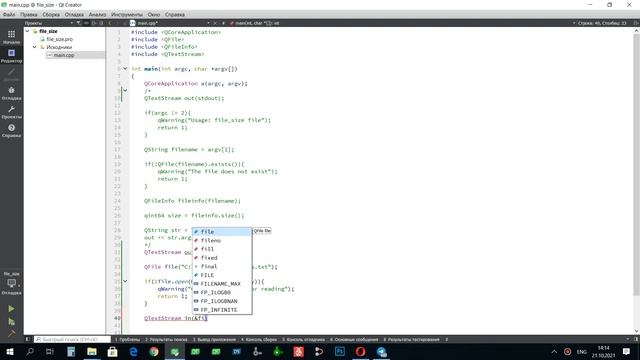The height and width of the screenshot is (360, 640).
Task: Open the Справка menu in menu bar
Action: point(175,14)
